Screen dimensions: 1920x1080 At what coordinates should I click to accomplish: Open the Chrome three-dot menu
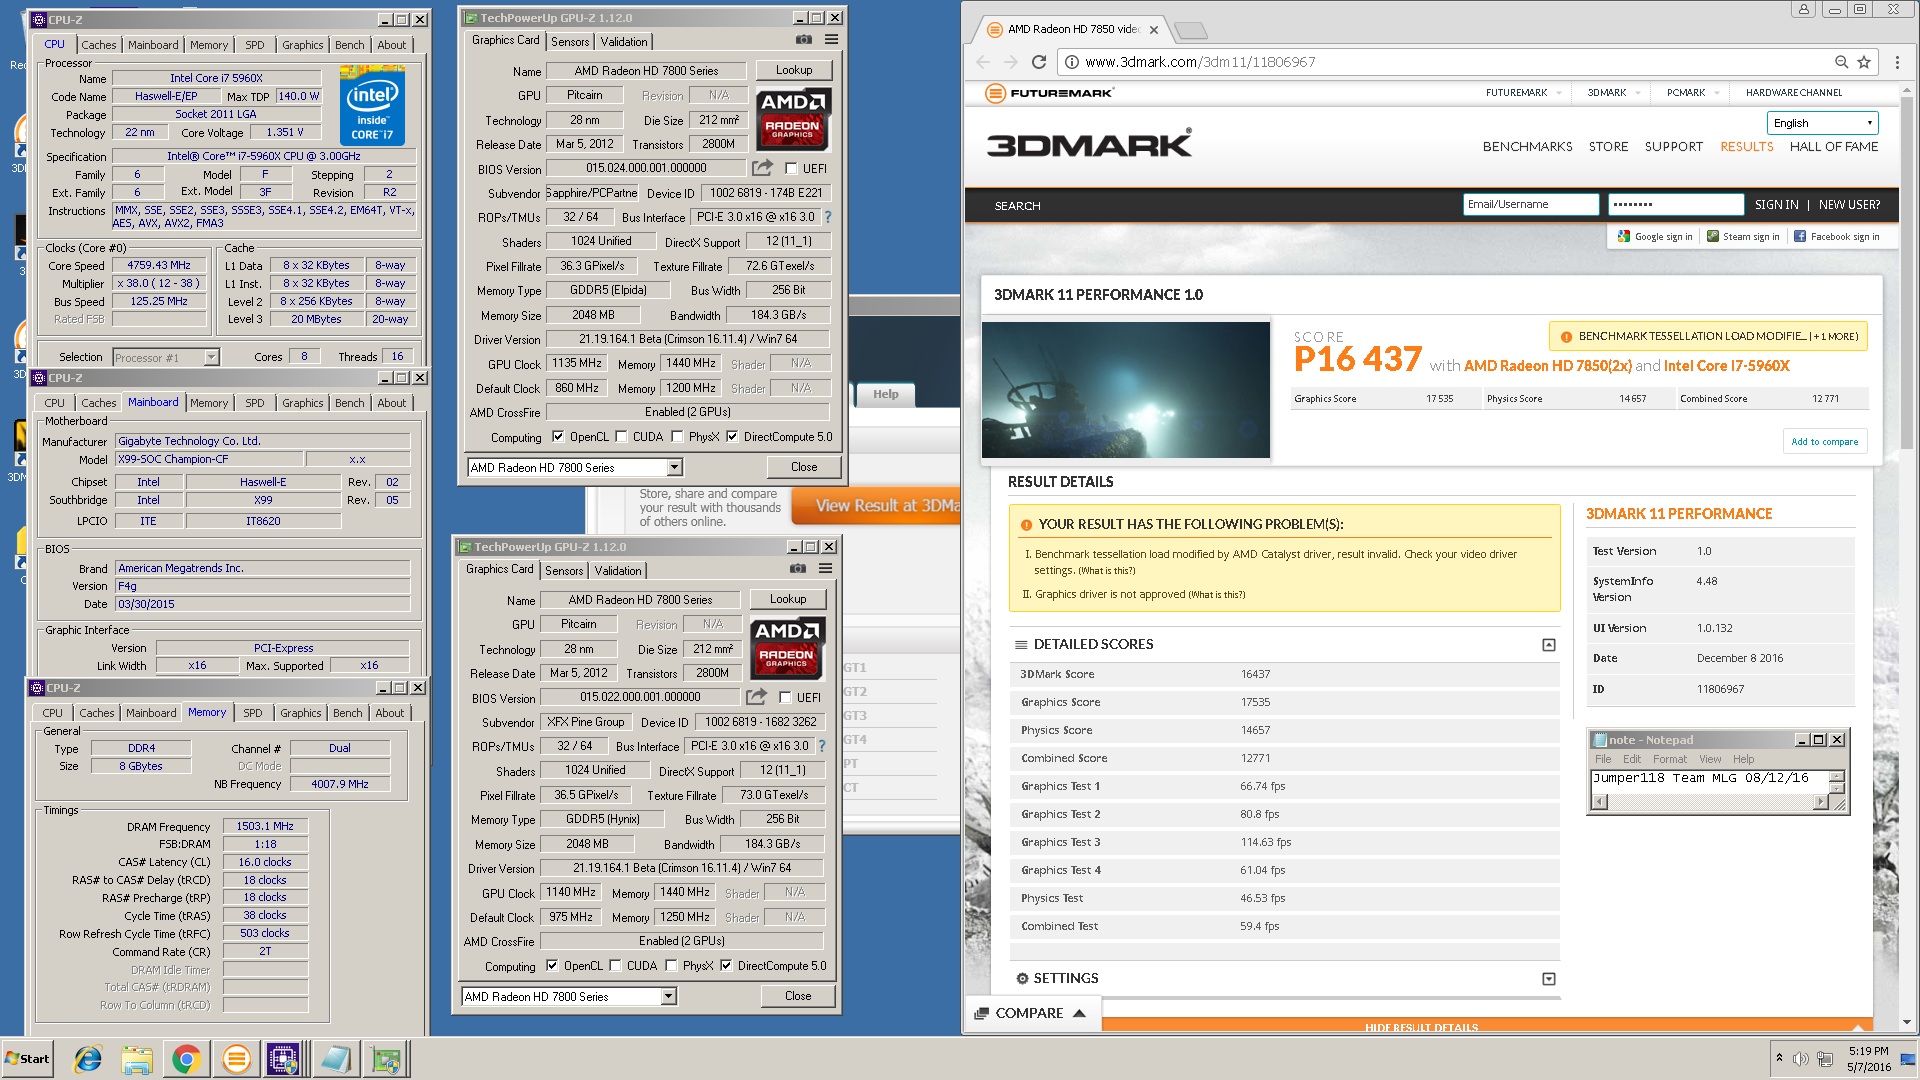coord(1897,62)
